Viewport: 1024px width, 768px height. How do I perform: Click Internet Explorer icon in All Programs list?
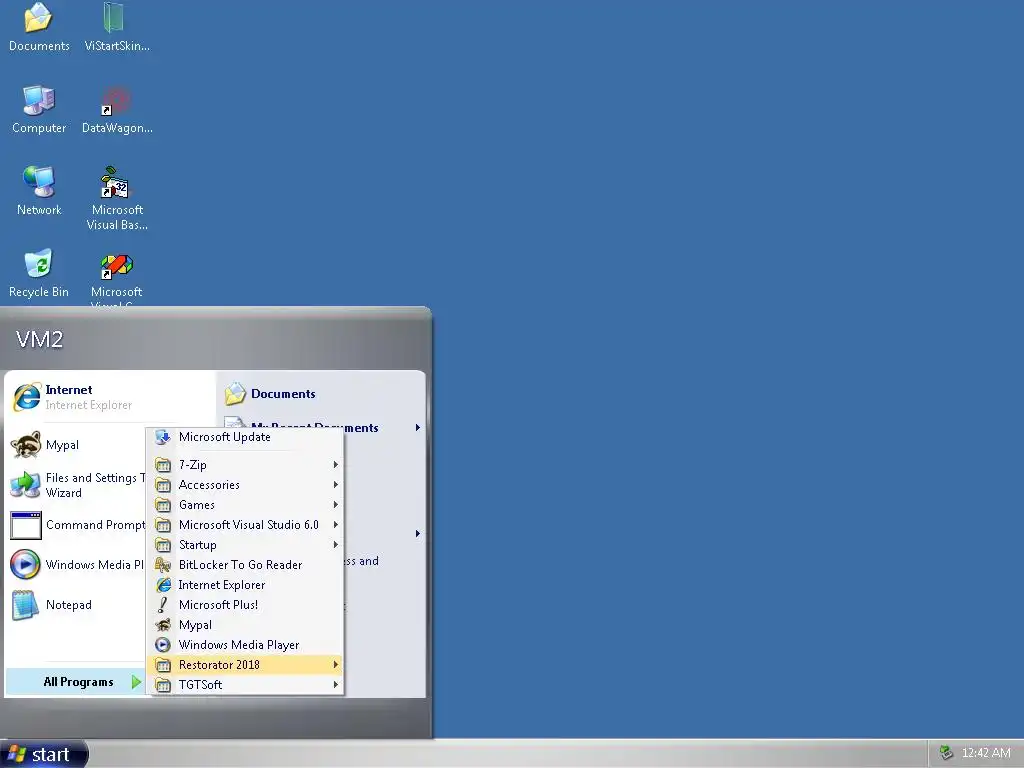(163, 584)
